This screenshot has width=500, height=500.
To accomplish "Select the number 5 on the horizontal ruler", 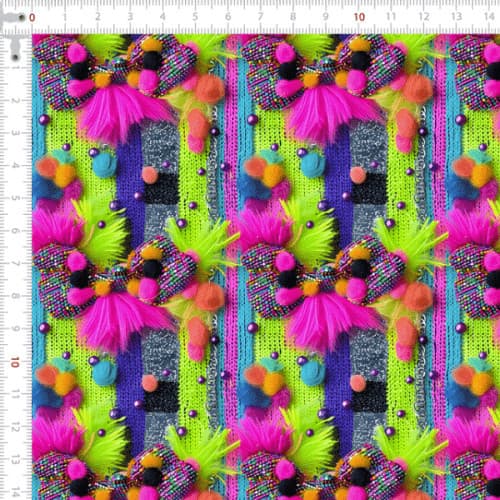I will click(195, 17).
